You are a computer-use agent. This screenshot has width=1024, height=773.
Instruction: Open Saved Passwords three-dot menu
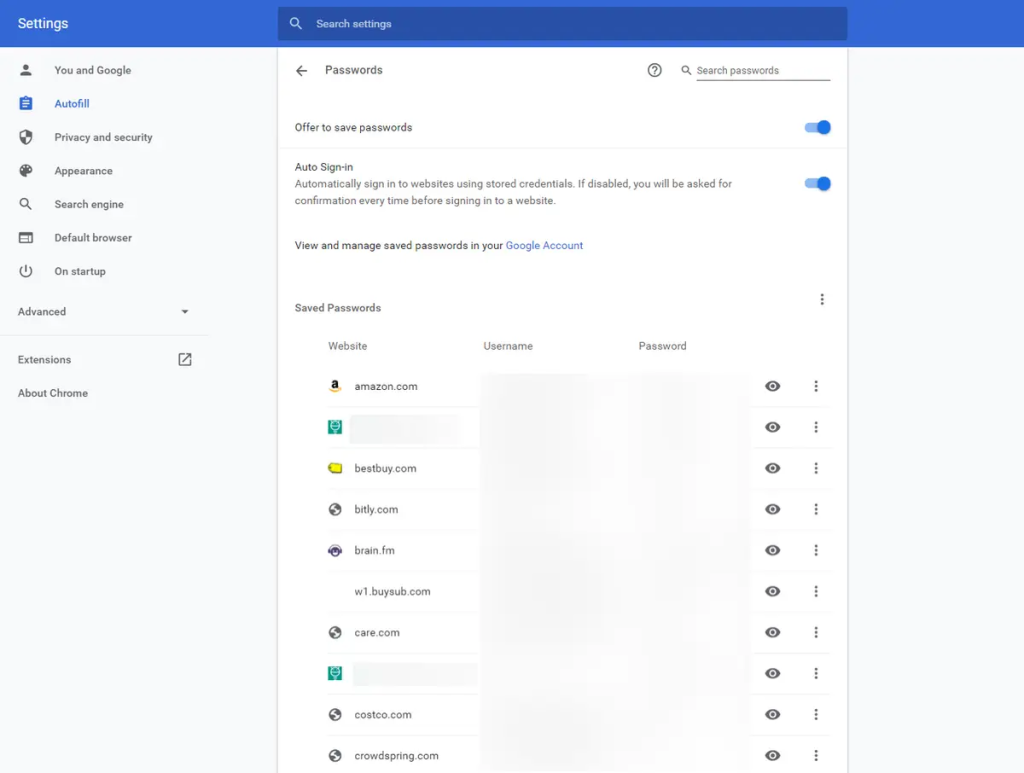[x=822, y=299]
